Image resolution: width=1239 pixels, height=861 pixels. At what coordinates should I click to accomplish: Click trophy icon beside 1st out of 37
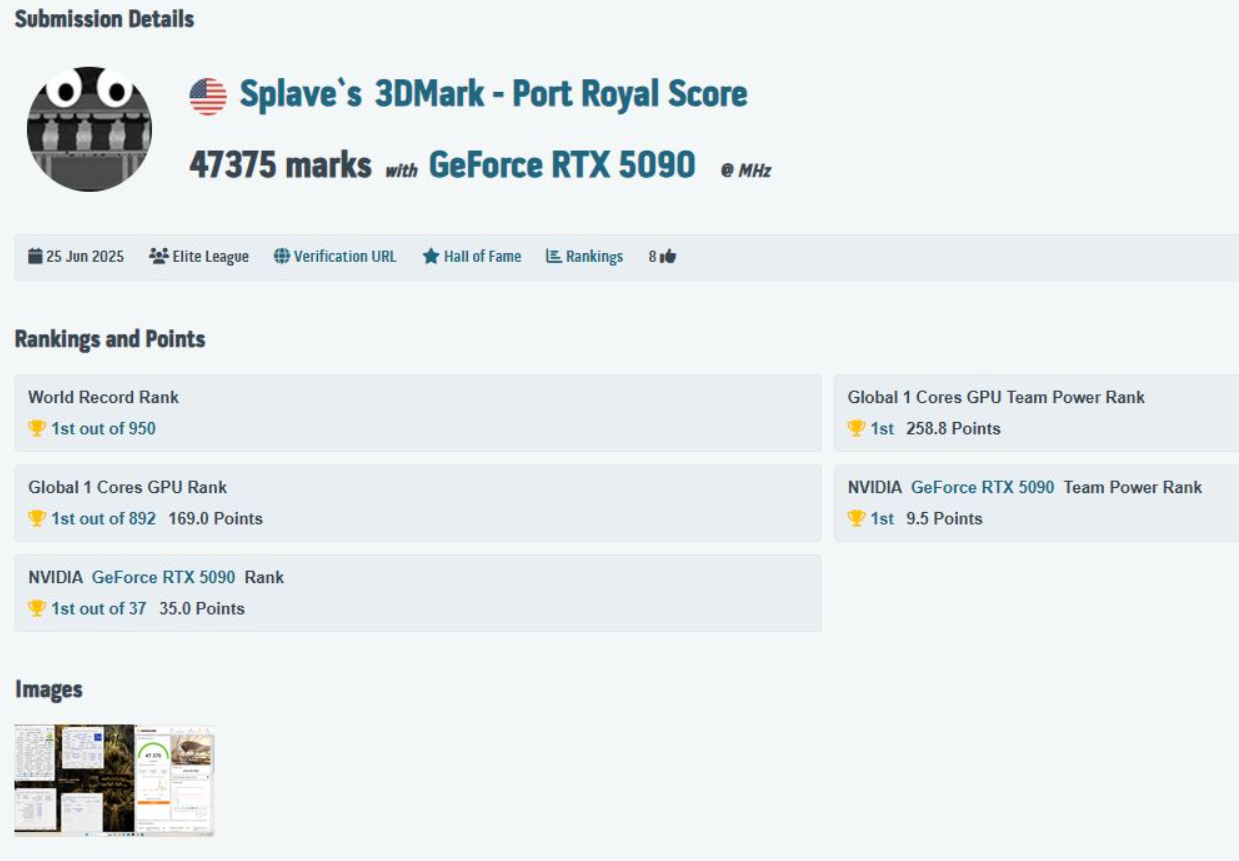point(37,608)
